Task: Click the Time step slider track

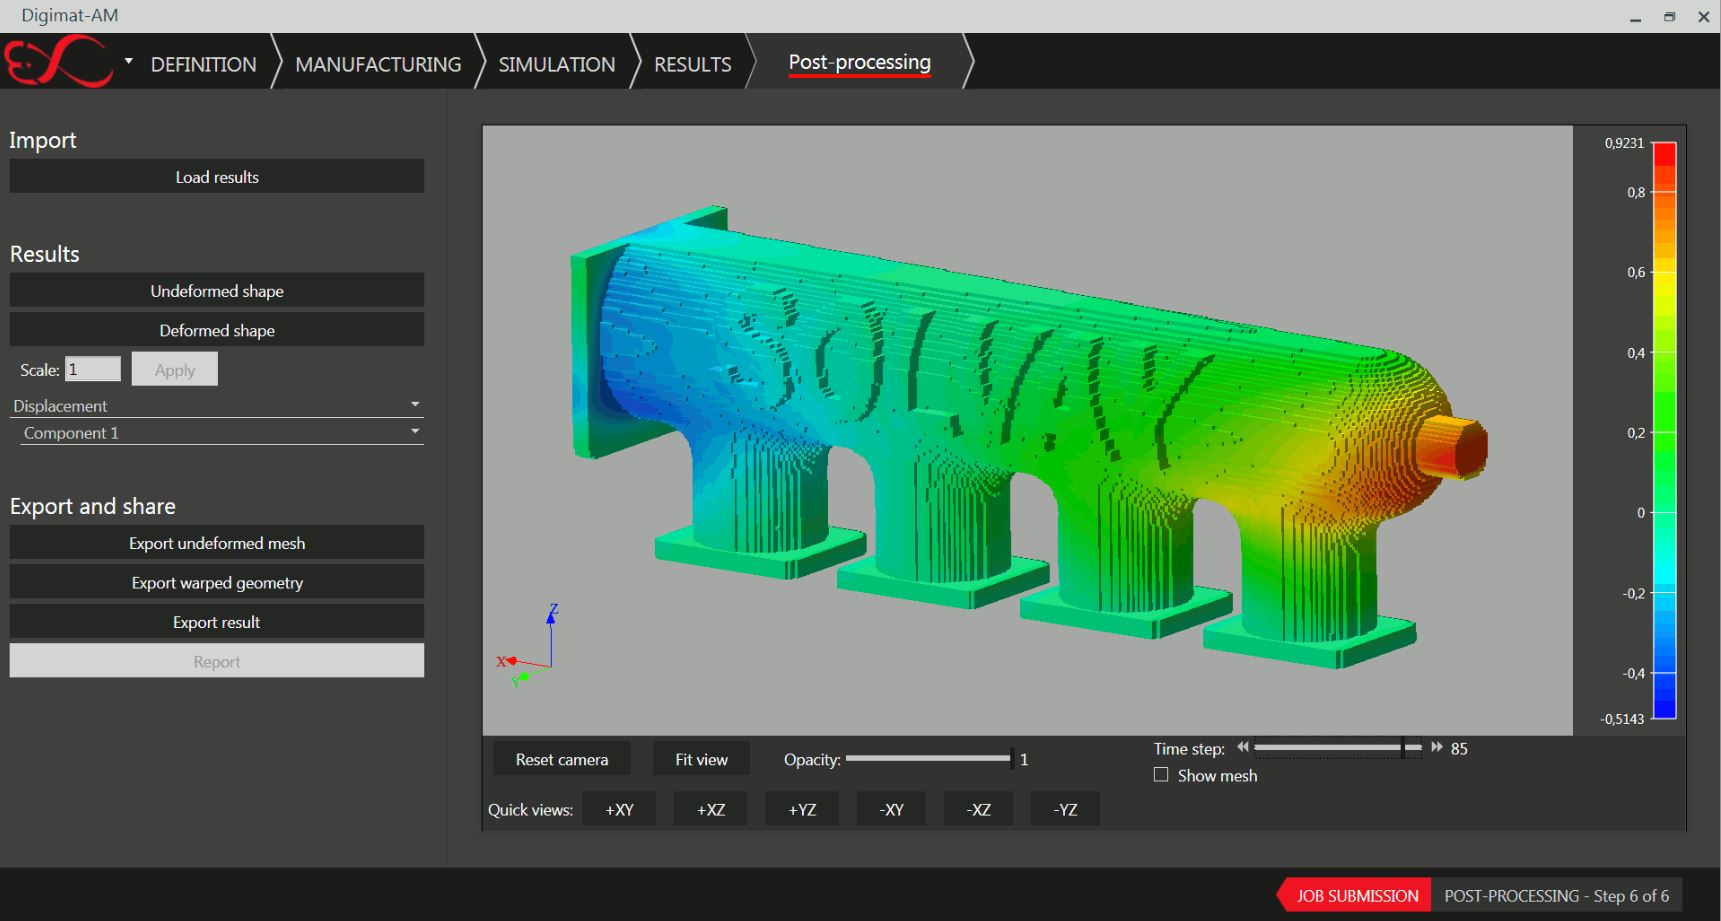Action: click(1330, 747)
